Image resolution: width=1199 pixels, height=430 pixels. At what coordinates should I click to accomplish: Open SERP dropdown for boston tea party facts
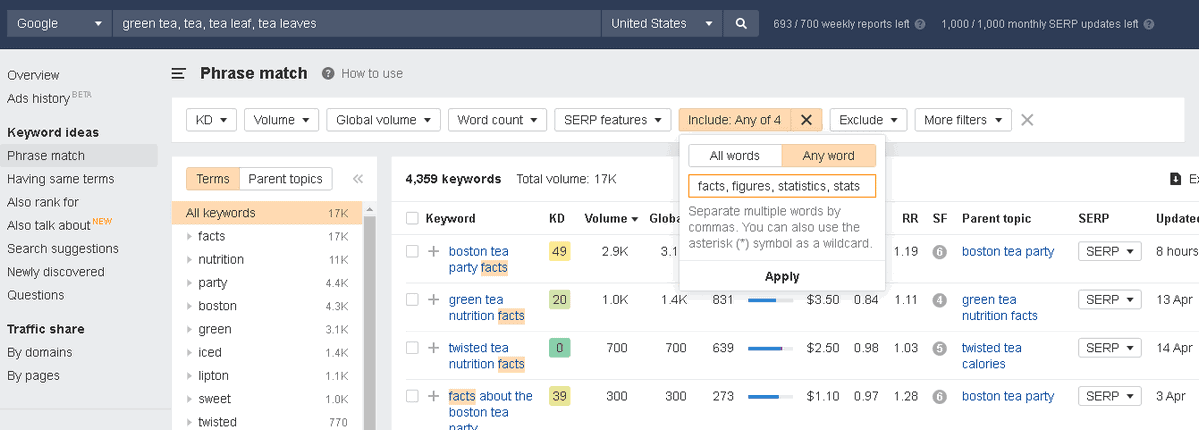pos(1110,252)
